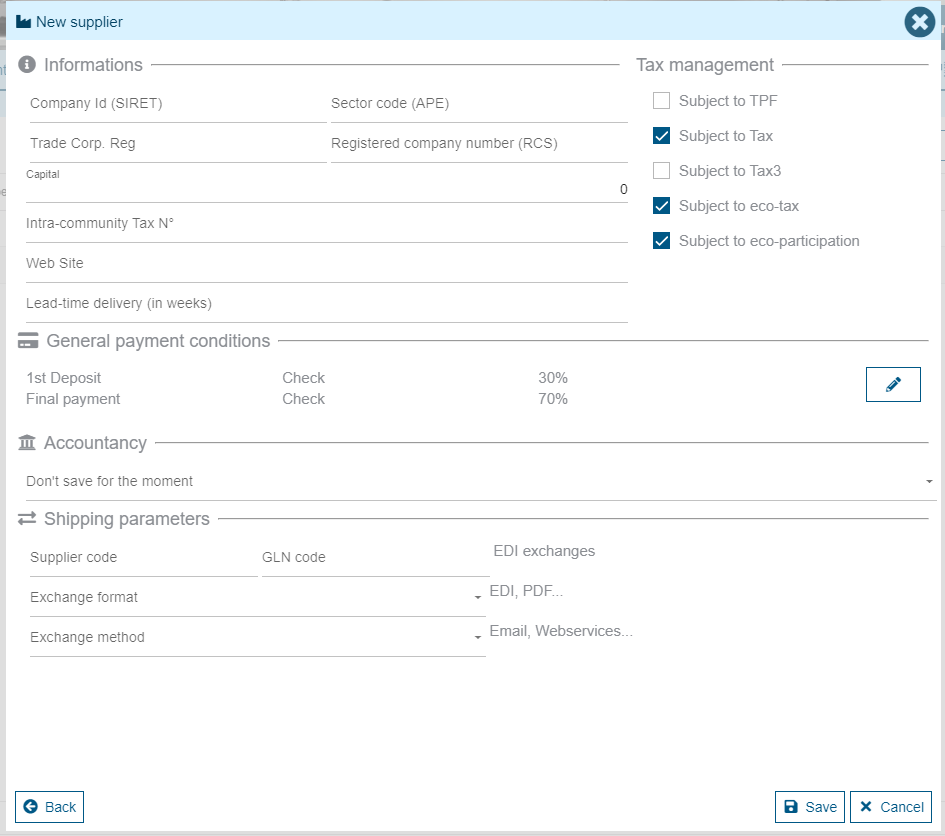Viewport: 945px width, 836px height.
Task: Click the Cancel button
Action: [891, 807]
